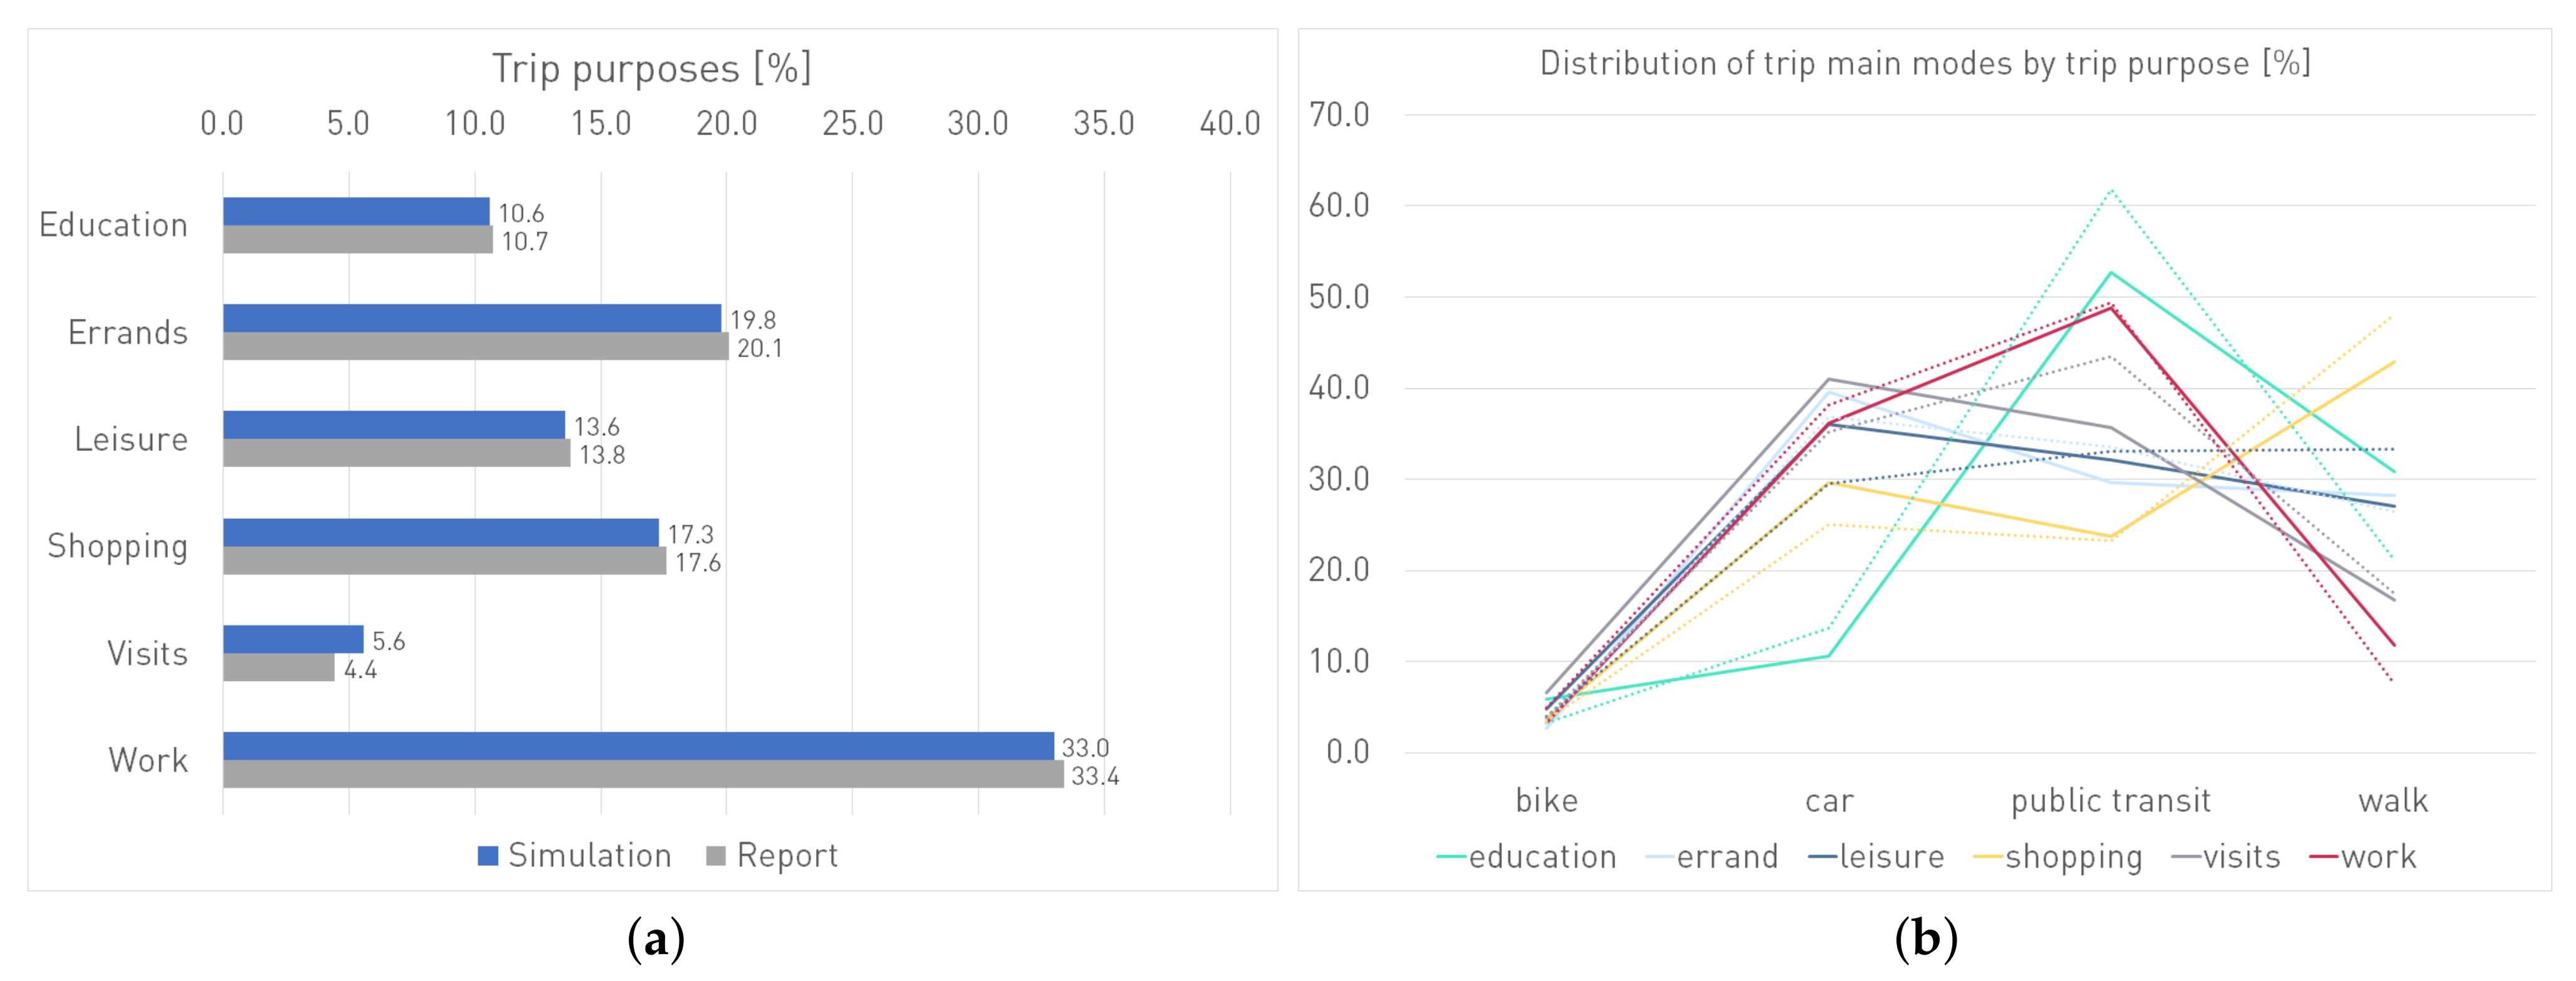Click the "public transit" axis label
The height and width of the screenshot is (981, 2576).
pos(2110,800)
